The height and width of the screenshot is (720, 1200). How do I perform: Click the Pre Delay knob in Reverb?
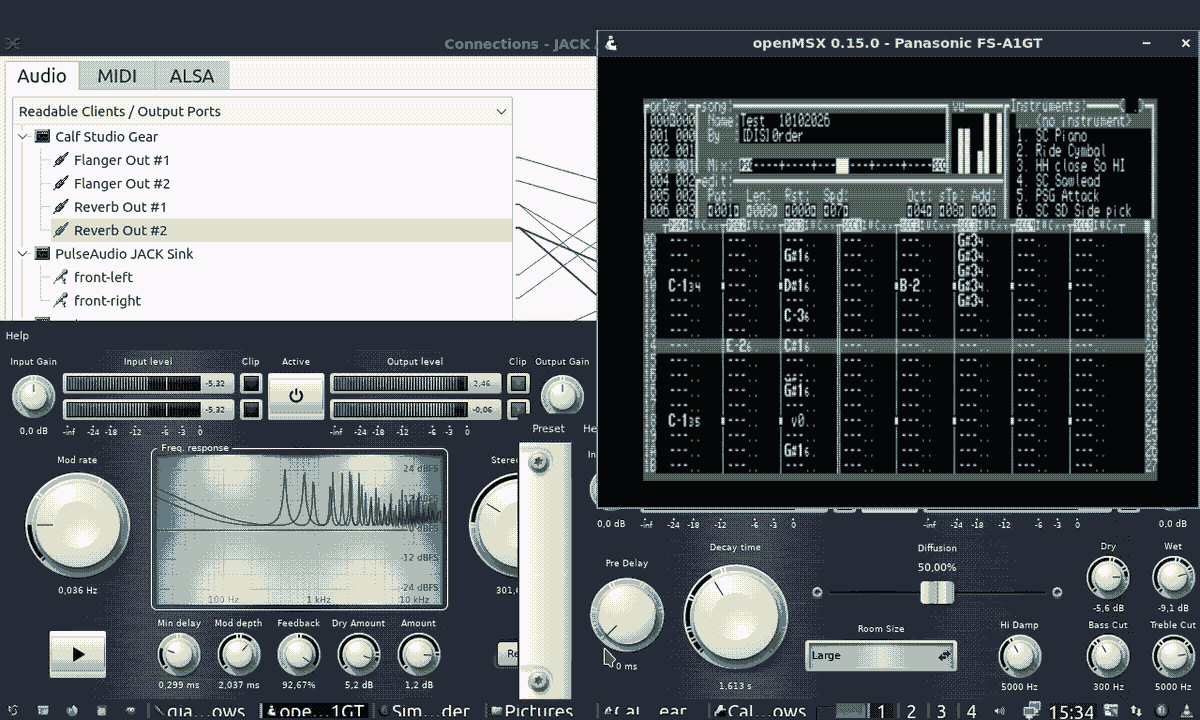tap(627, 614)
